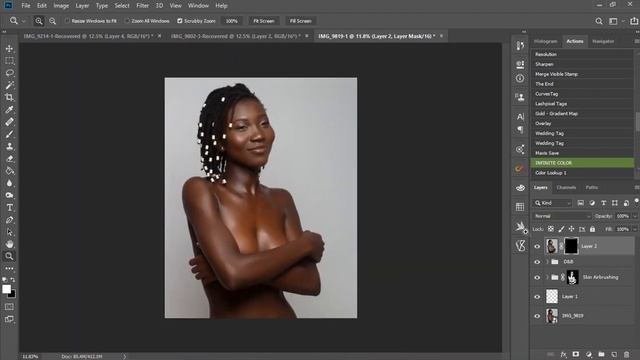The height and width of the screenshot is (360, 640).
Task: Select the Eraser tool
Action: coord(9,159)
